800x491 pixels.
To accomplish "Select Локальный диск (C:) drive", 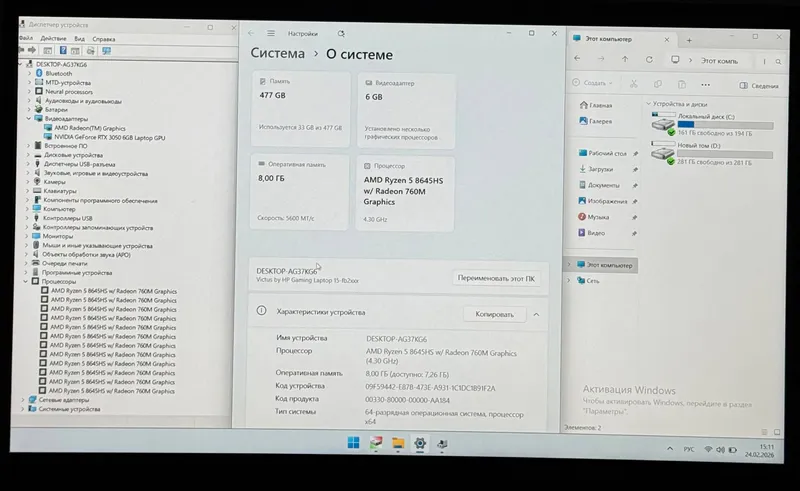I will point(712,125).
